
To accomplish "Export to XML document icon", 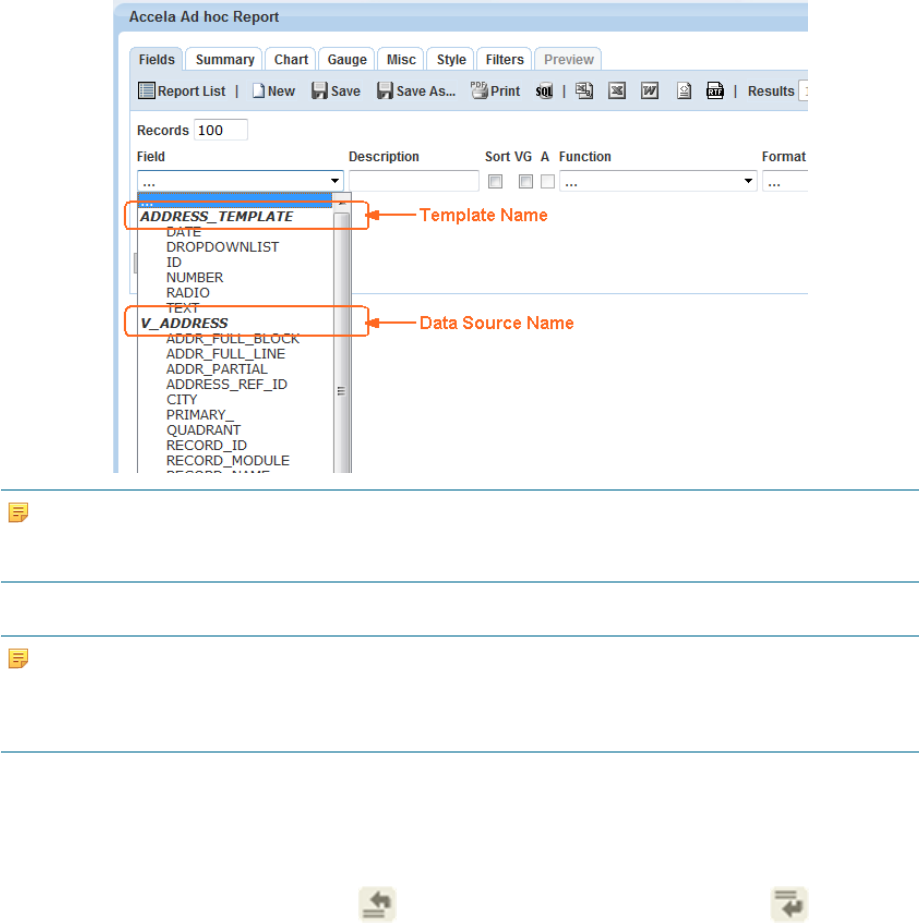I will click(684, 91).
